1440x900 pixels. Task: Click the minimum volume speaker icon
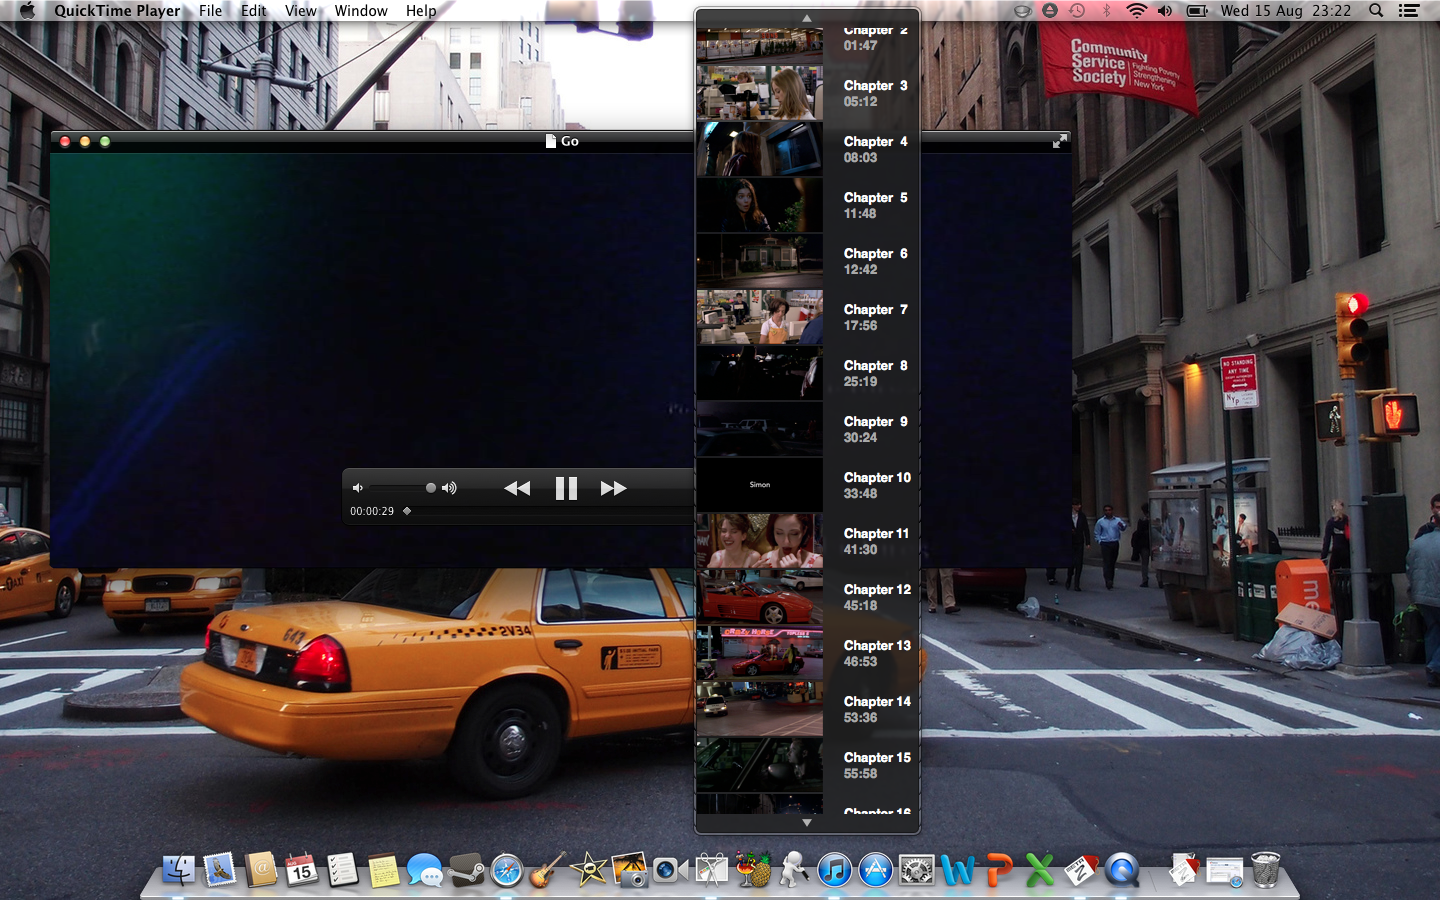pos(358,488)
